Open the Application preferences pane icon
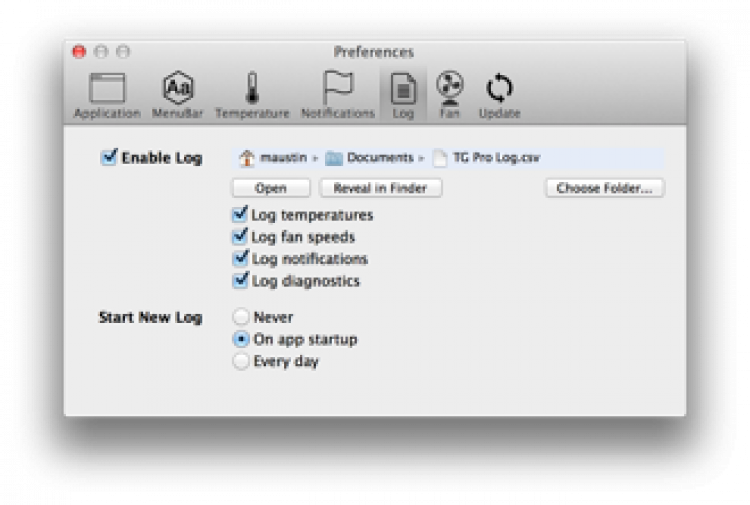The width and height of the screenshot is (750, 505). (107, 89)
